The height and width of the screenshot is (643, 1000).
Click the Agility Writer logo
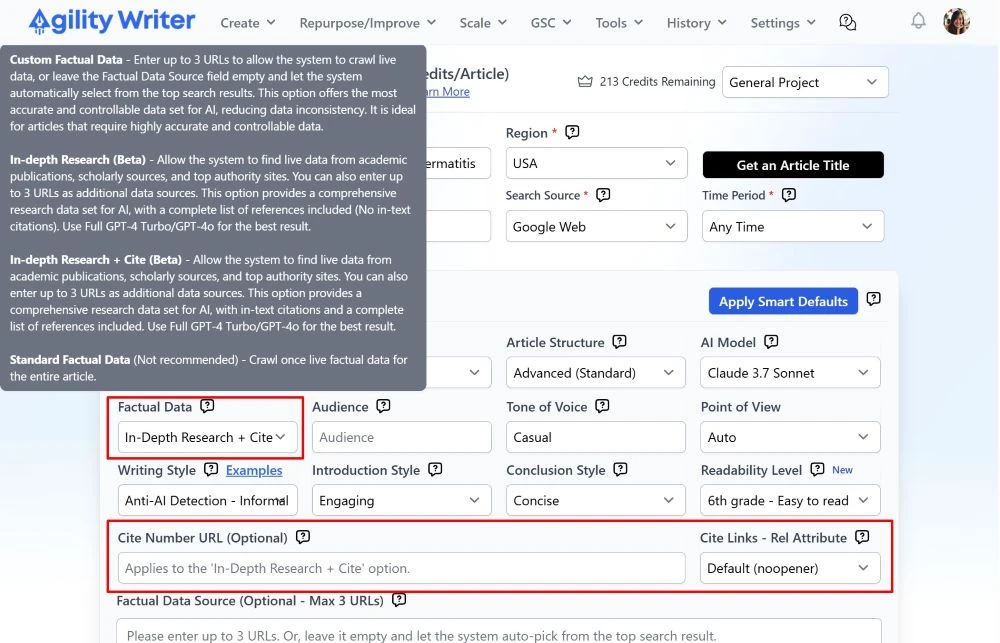(x=112, y=21)
